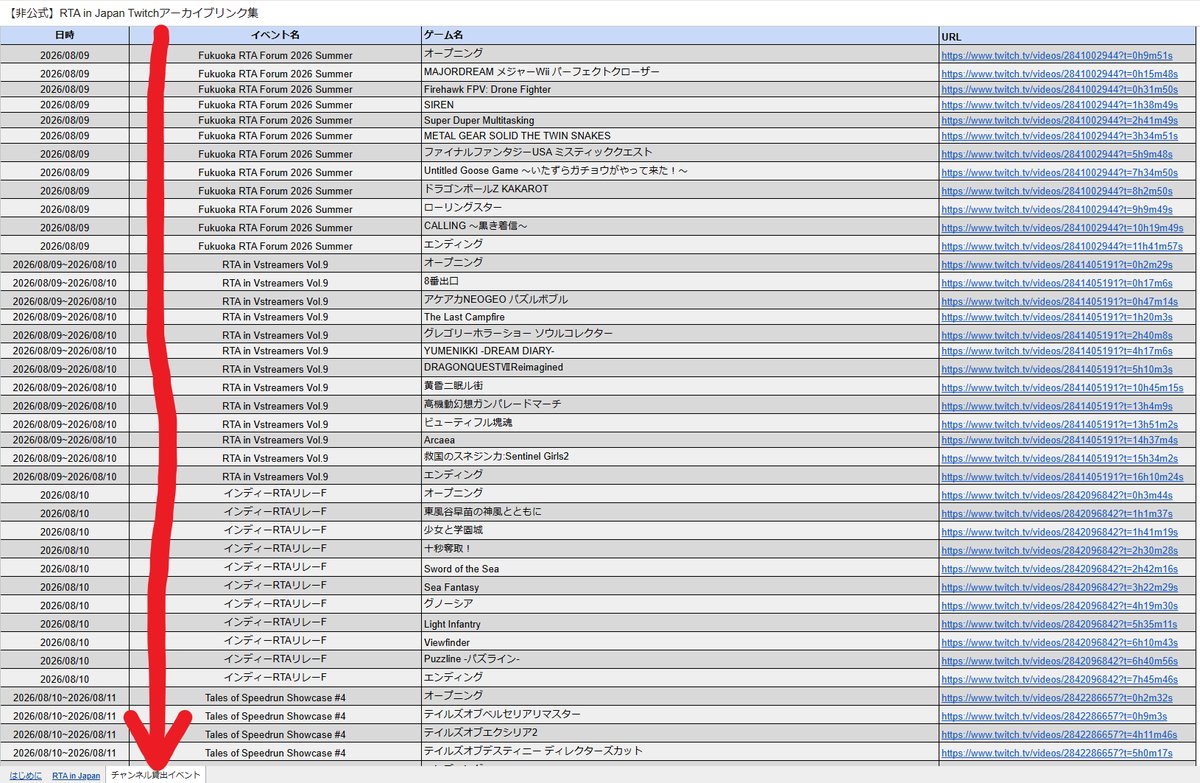Image resolution: width=1200 pixels, height=783 pixels.
Task: Open the Twitch link ending t=15h34m2s
Action: coord(1059,458)
